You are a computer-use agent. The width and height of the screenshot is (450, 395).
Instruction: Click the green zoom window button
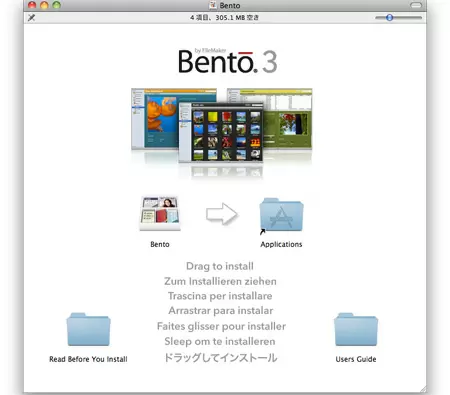[x=57, y=5]
